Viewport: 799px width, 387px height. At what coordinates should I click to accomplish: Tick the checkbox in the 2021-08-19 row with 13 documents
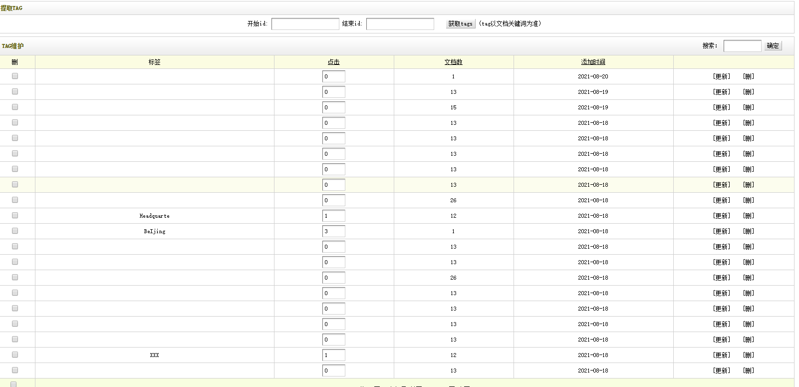15,91
